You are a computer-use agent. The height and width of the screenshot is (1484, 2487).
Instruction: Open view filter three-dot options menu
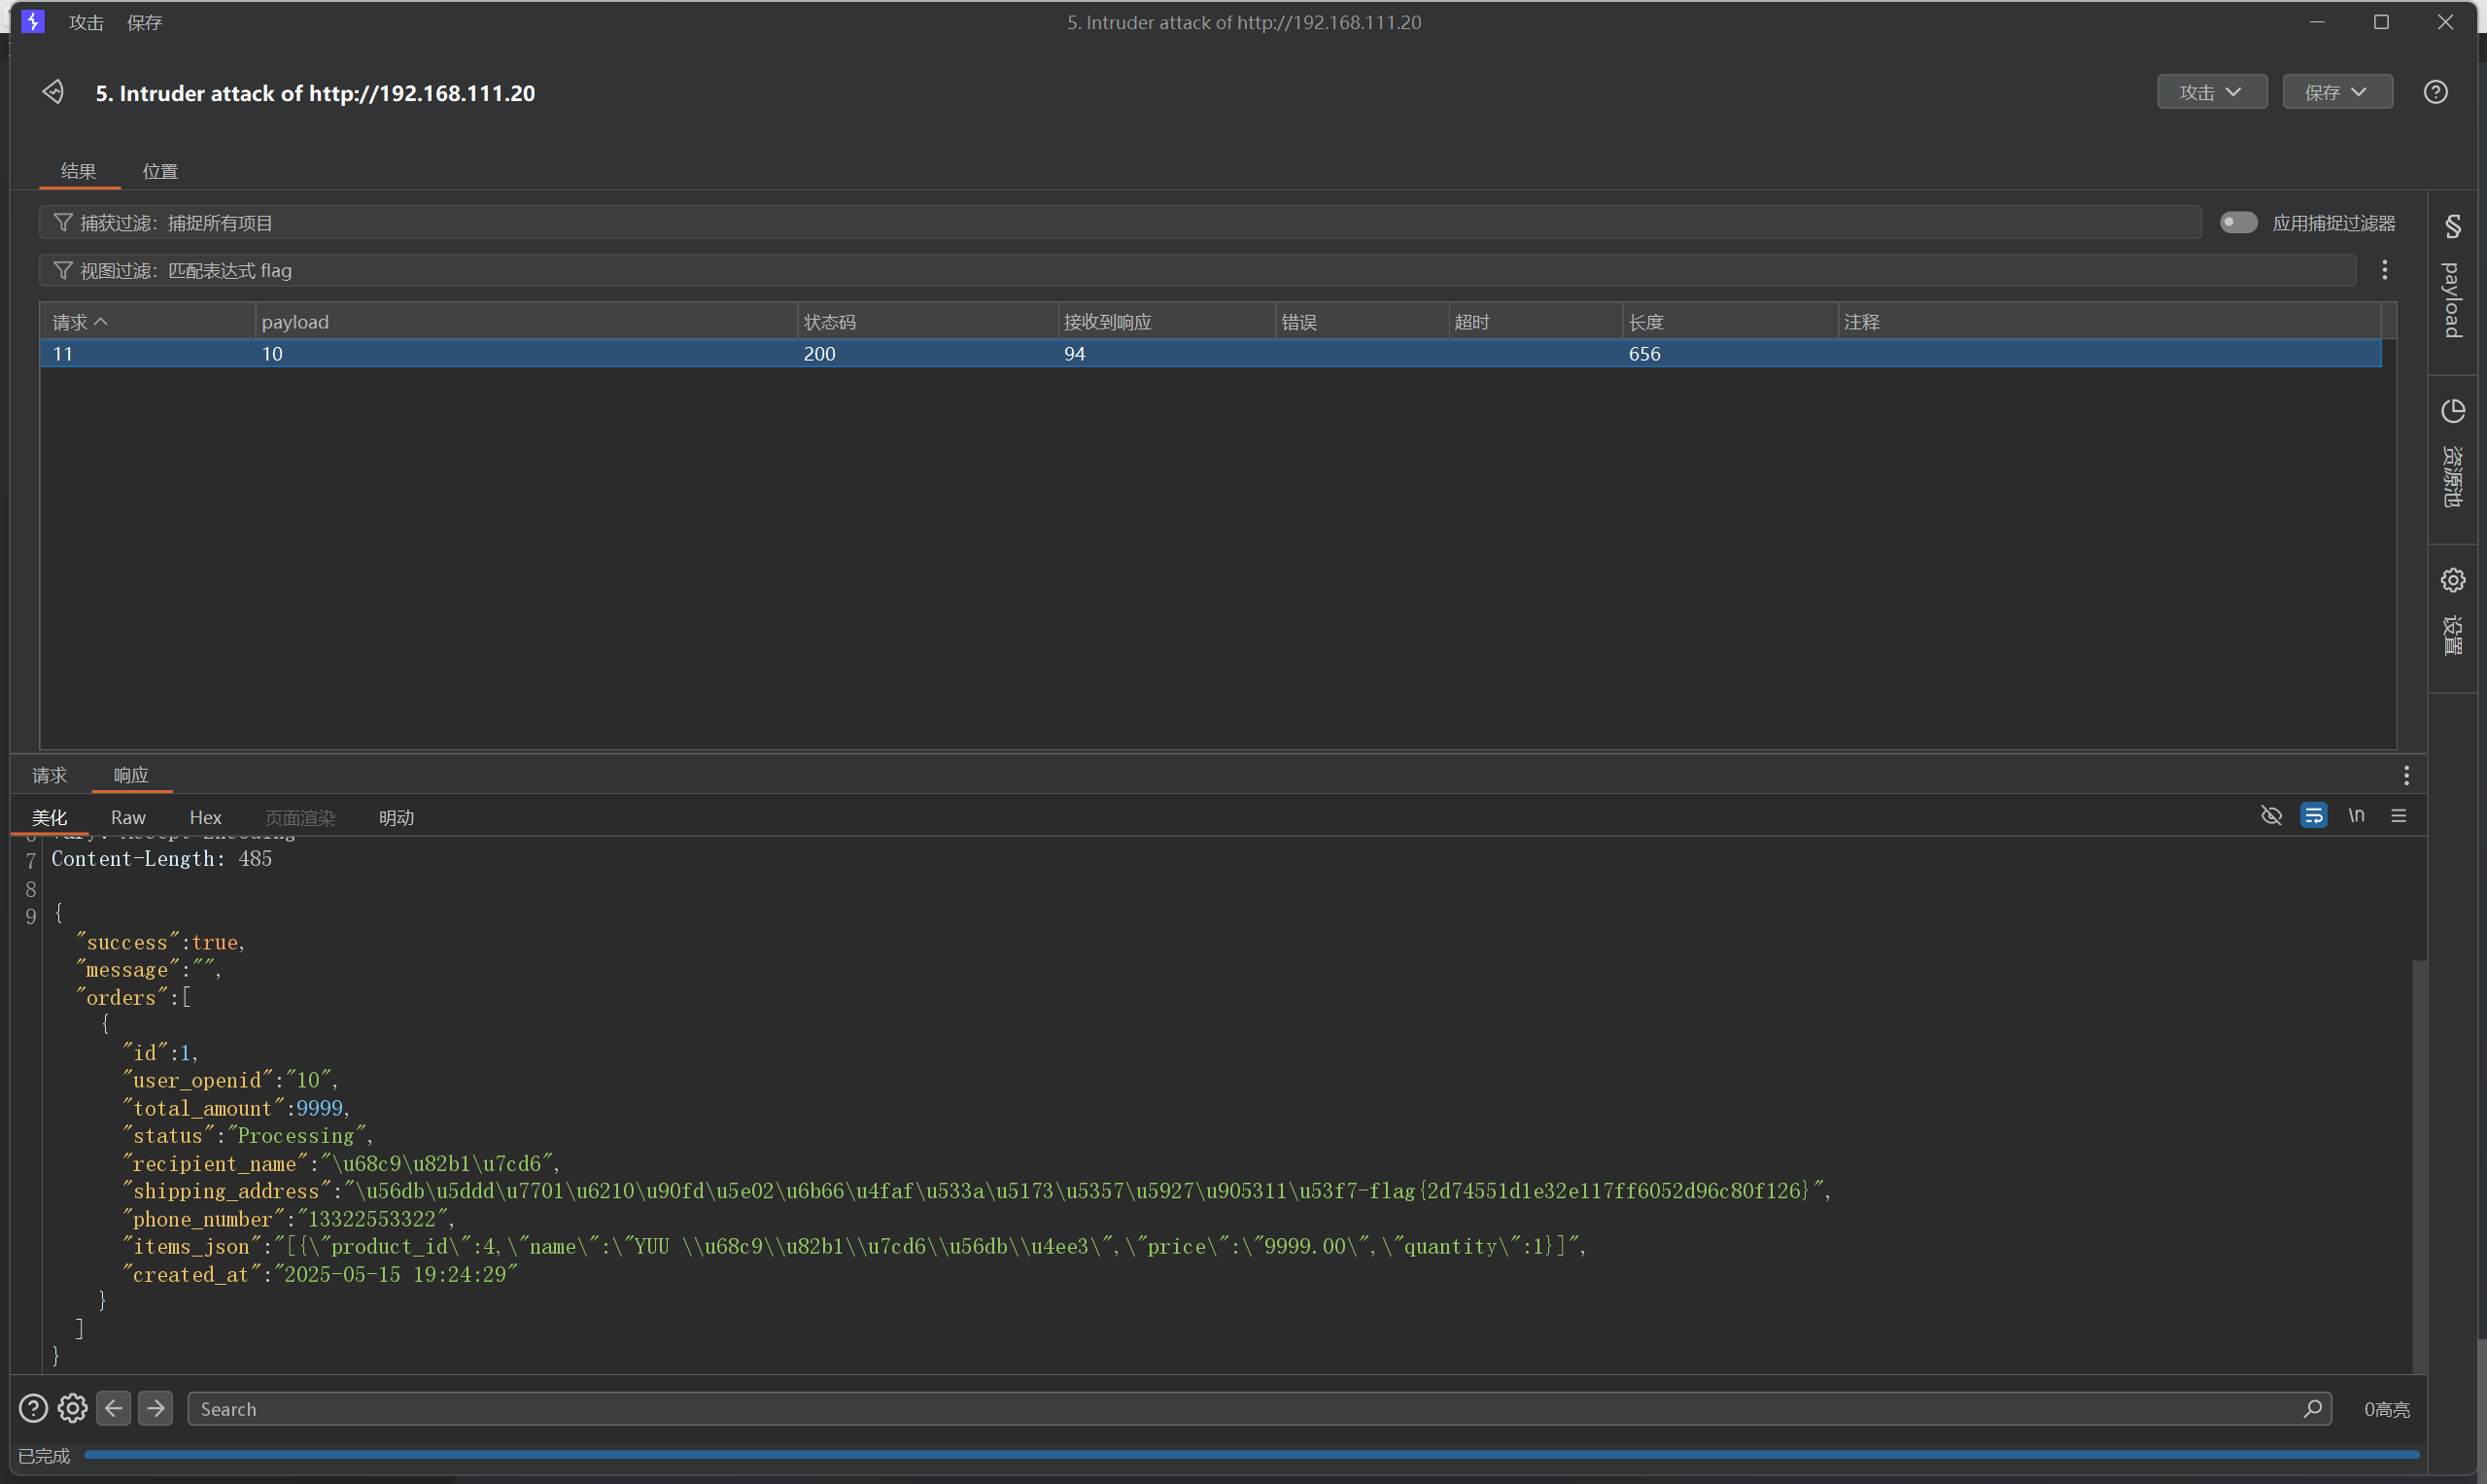tap(2384, 270)
